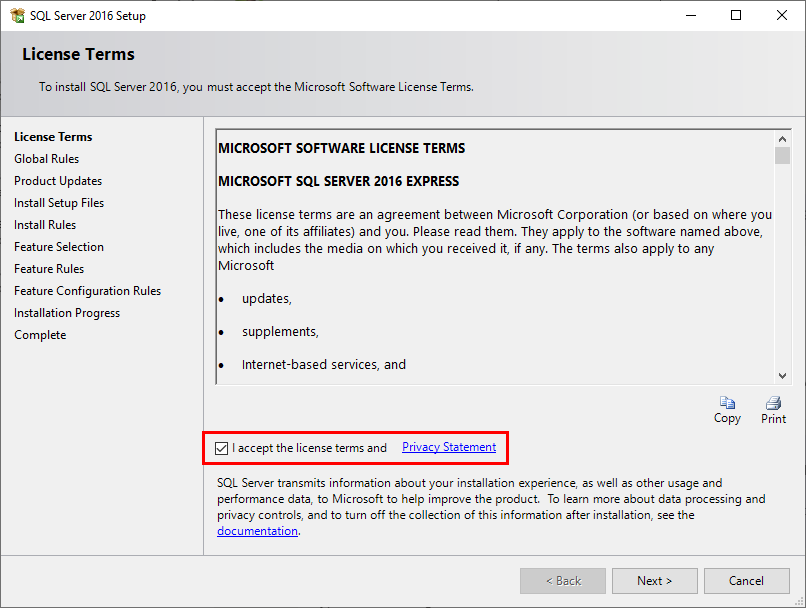
Task: Select the Feature Selection step
Action: (58, 246)
